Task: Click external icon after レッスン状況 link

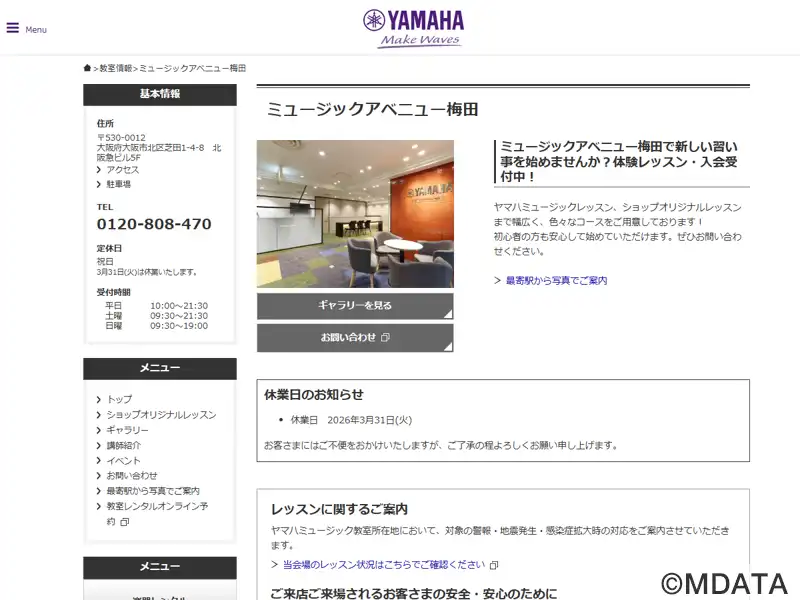Action: pos(494,565)
